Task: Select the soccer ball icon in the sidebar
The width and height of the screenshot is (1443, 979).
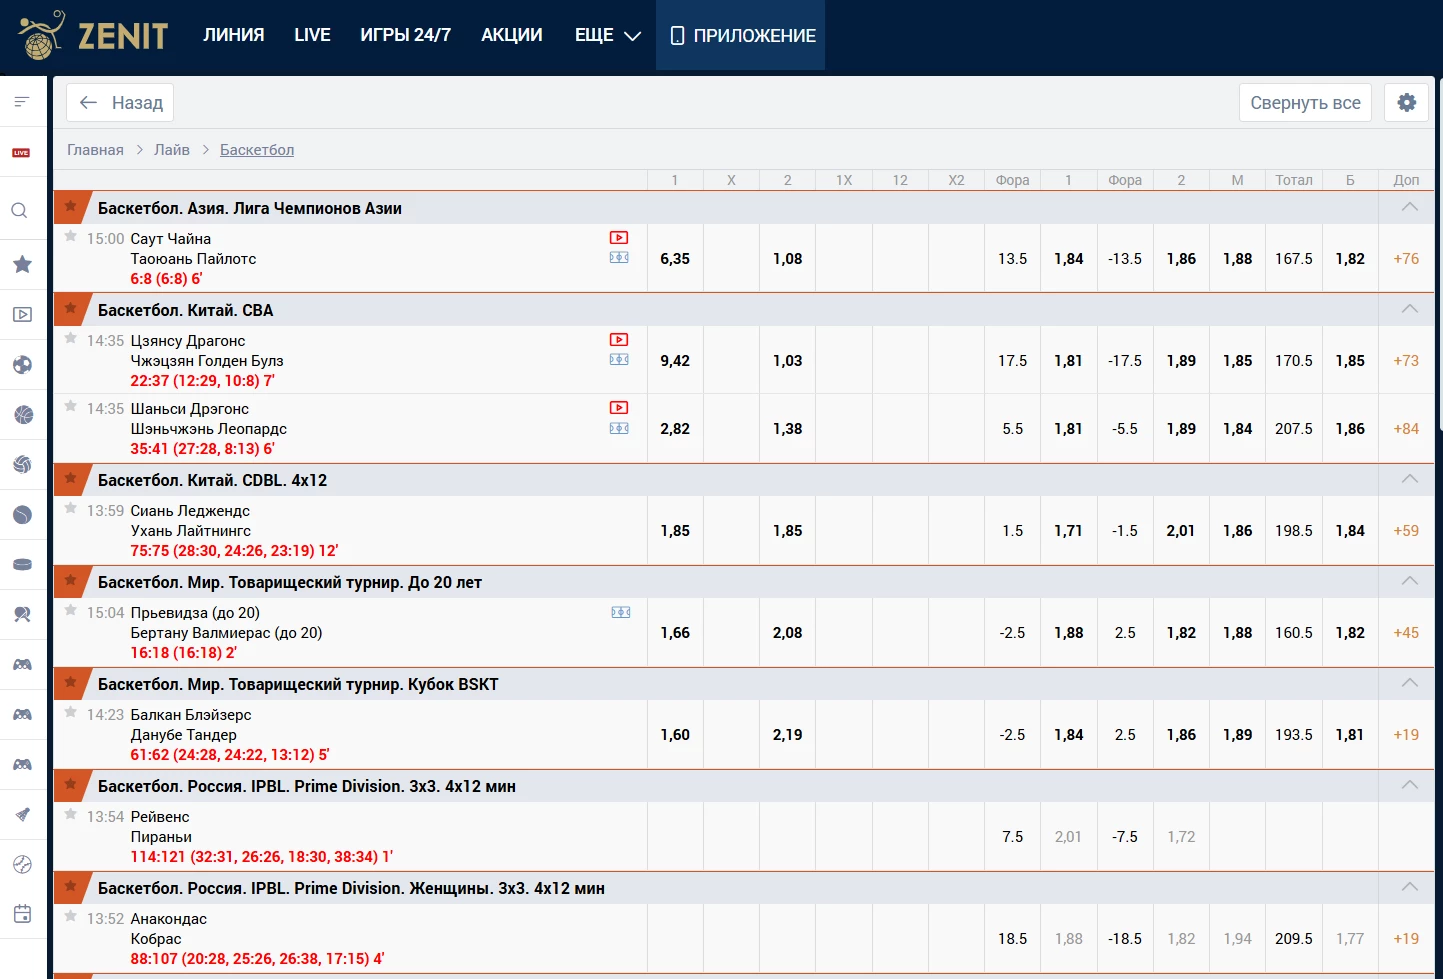Action: [23, 365]
